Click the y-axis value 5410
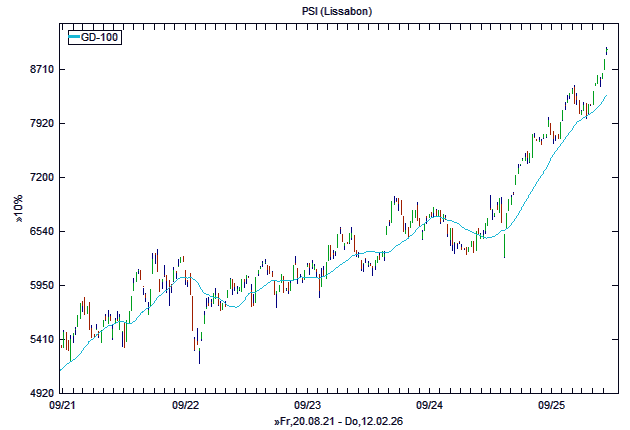The image size is (630, 430). pos(42,340)
